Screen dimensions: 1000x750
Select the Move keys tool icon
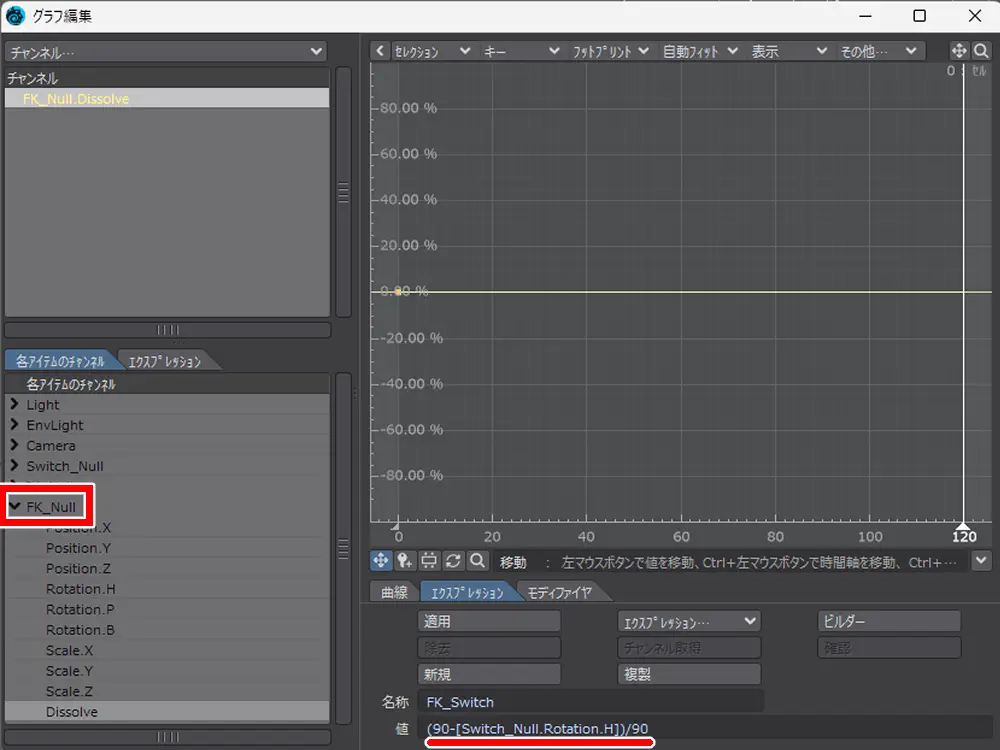[381, 561]
